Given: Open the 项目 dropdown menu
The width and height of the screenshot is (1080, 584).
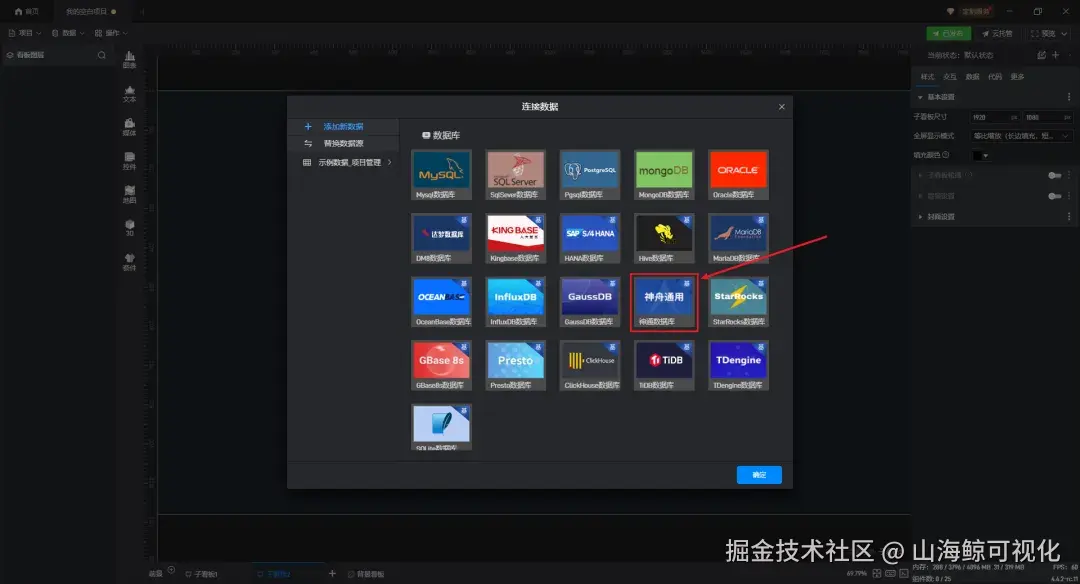Looking at the screenshot, I should pos(25,33).
